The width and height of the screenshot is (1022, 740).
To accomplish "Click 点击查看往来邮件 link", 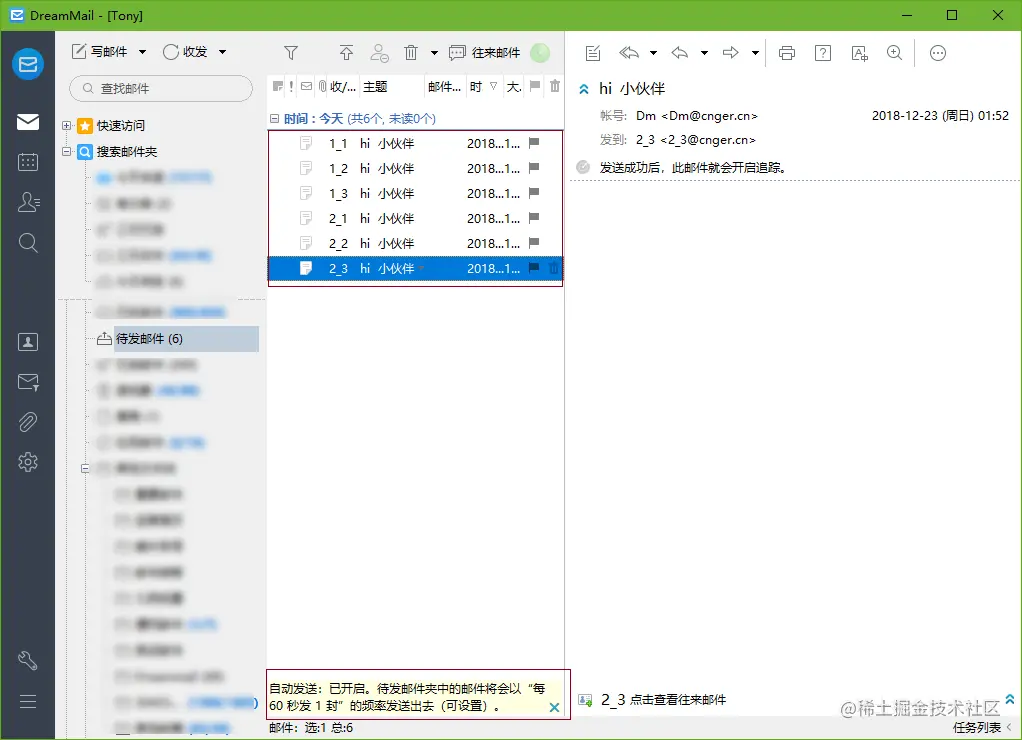I will coord(678,700).
